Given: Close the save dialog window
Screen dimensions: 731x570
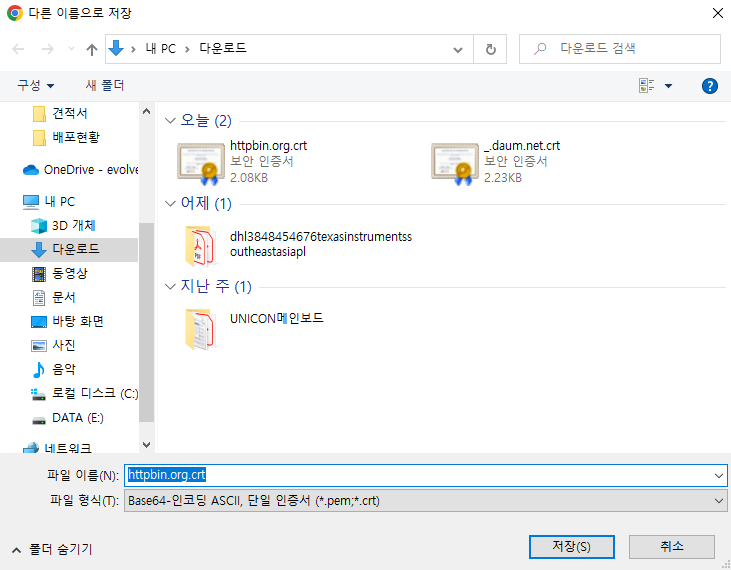Looking at the screenshot, I should (x=717, y=13).
